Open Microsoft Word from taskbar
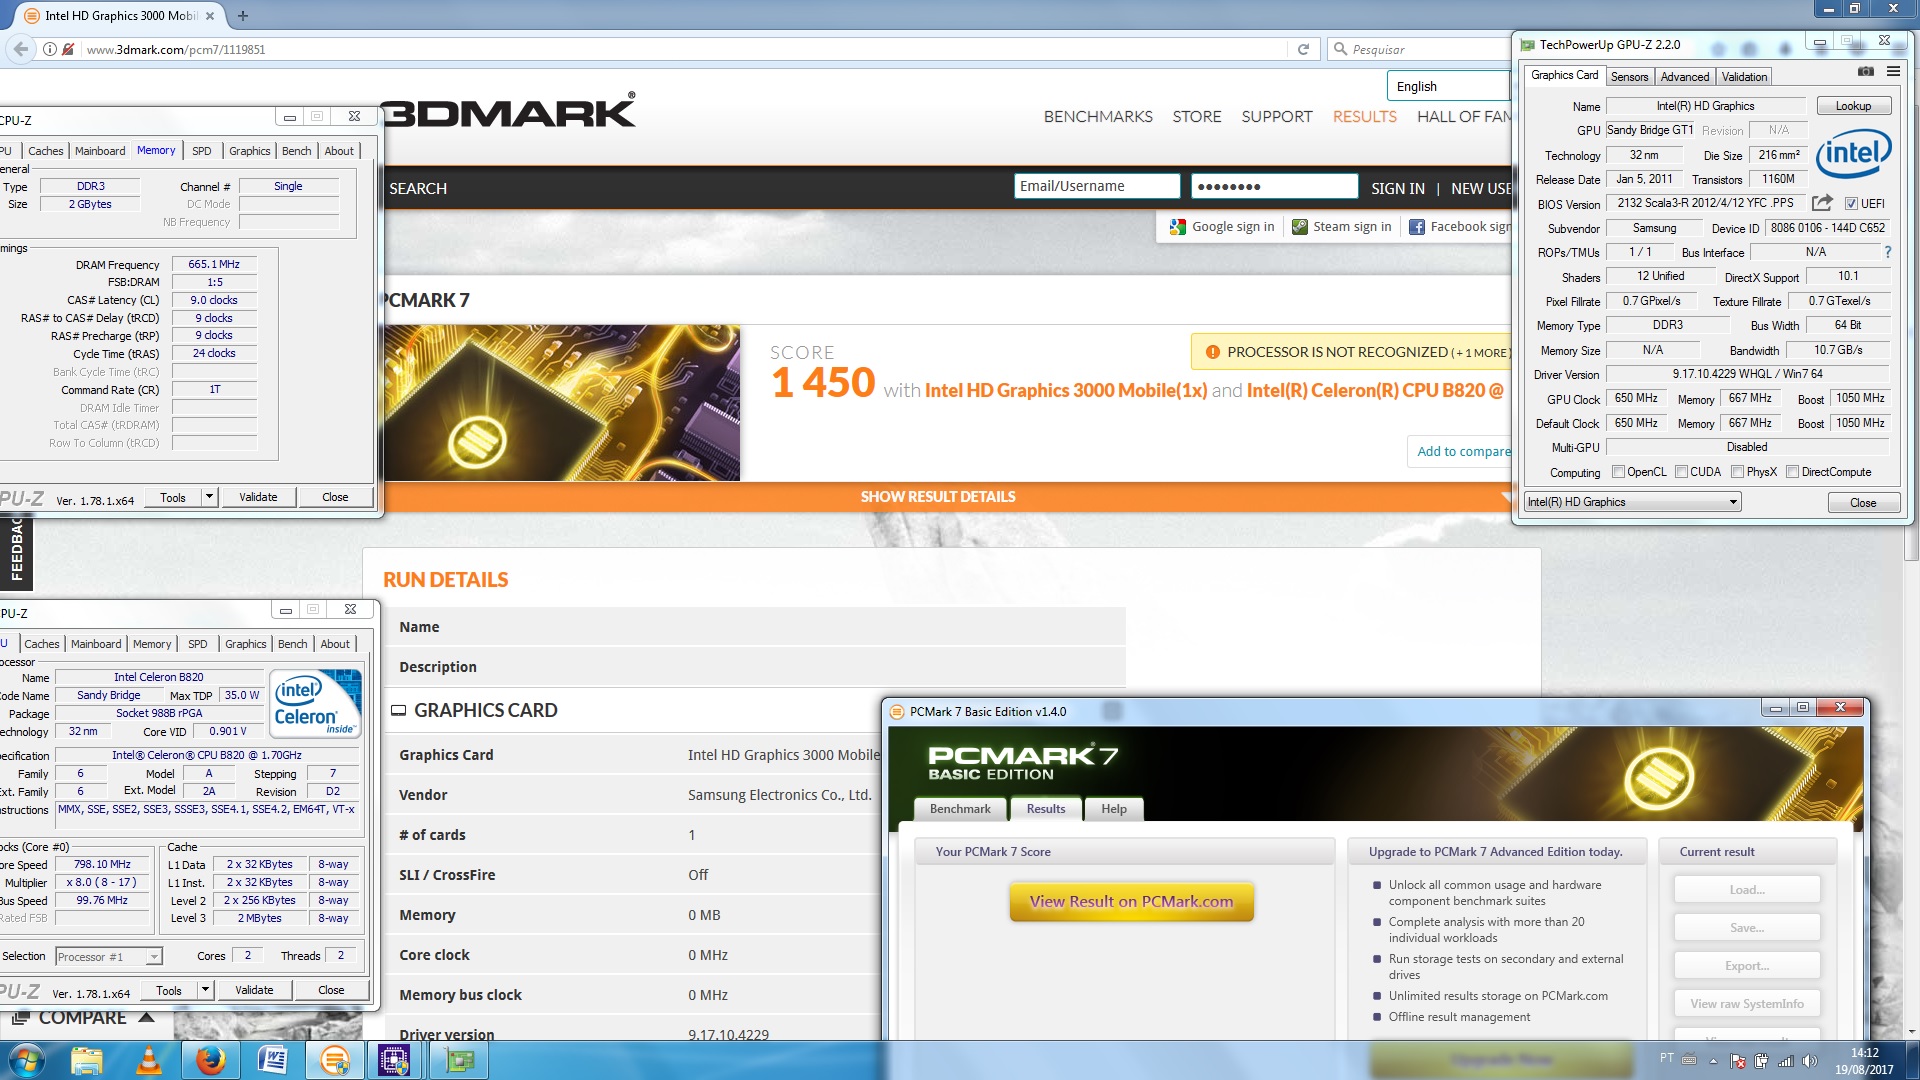This screenshot has height=1080, width=1920. 272,1060
